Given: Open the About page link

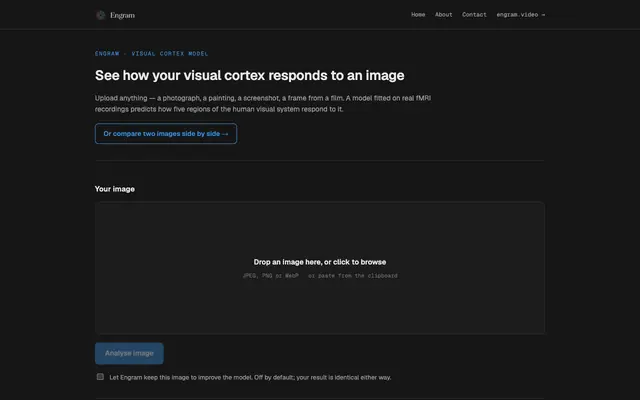Looking at the screenshot, I should 443,15.
